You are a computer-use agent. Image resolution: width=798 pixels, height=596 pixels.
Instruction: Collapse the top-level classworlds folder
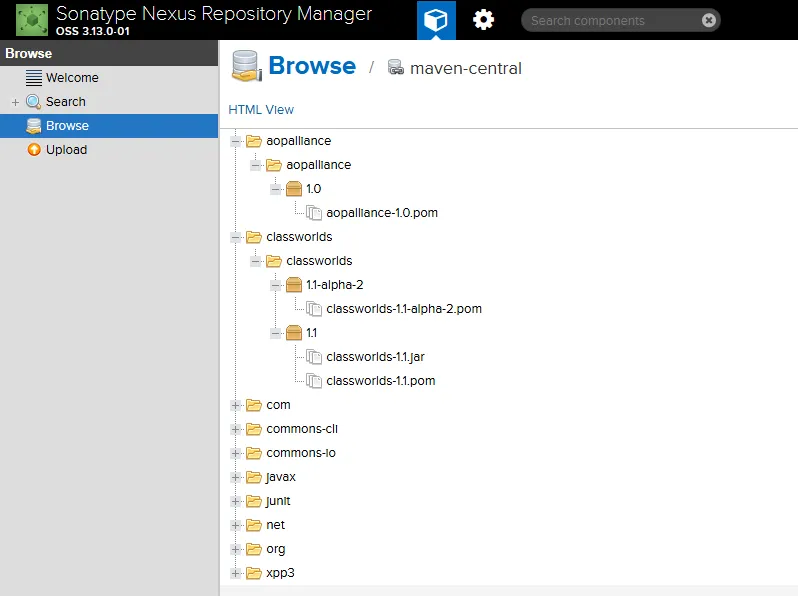(x=236, y=237)
